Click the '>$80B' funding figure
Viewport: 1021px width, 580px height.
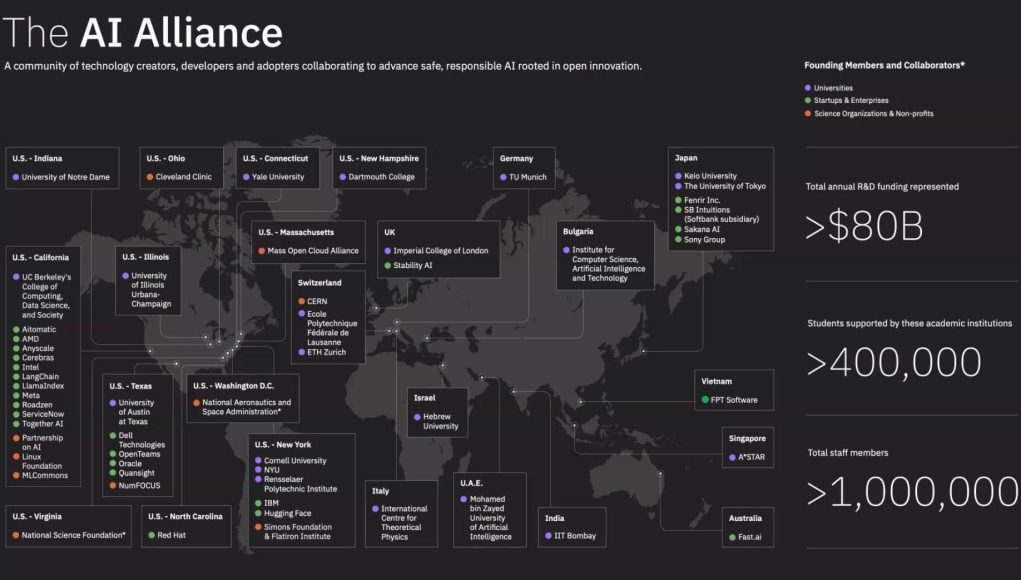tap(864, 227)
